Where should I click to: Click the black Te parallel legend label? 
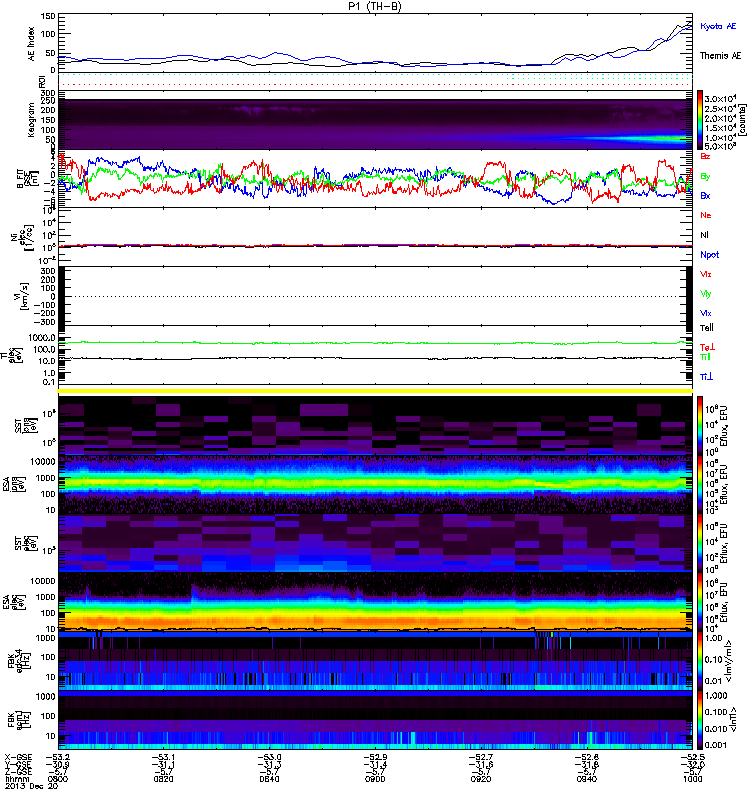point(707,328)
